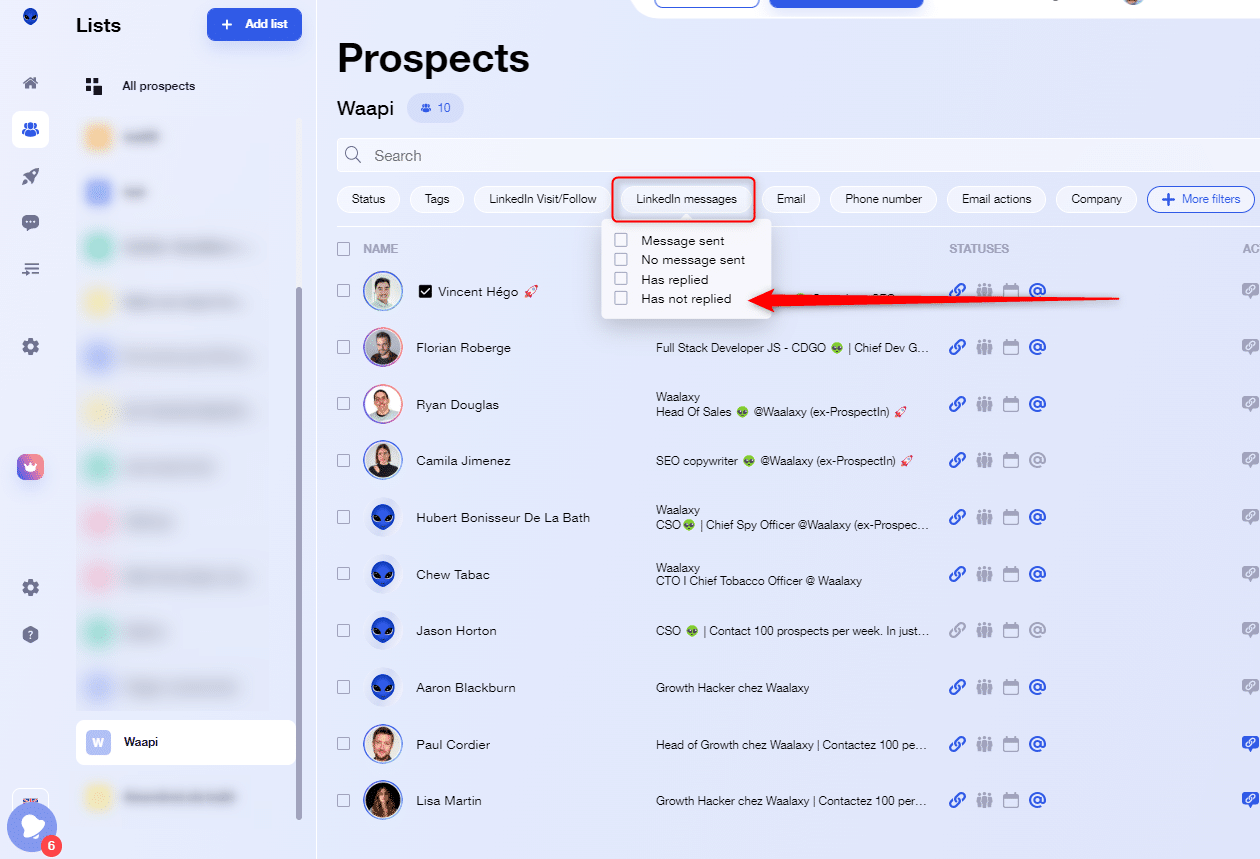
Task: Open Aaron Blackburn's prospect name
Action: click(468, 687)
